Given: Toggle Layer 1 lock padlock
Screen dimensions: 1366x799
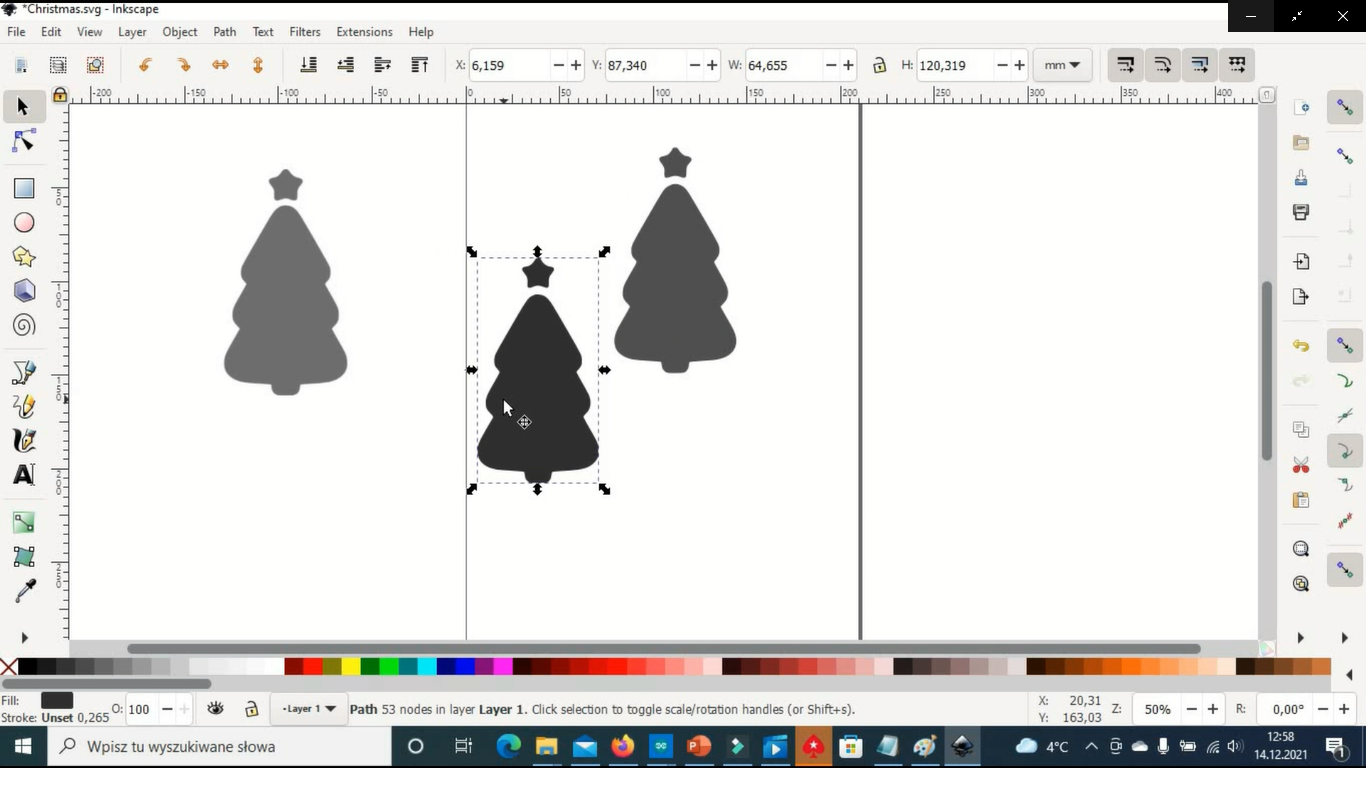Looking at the screenshot, I should (251, 709).
